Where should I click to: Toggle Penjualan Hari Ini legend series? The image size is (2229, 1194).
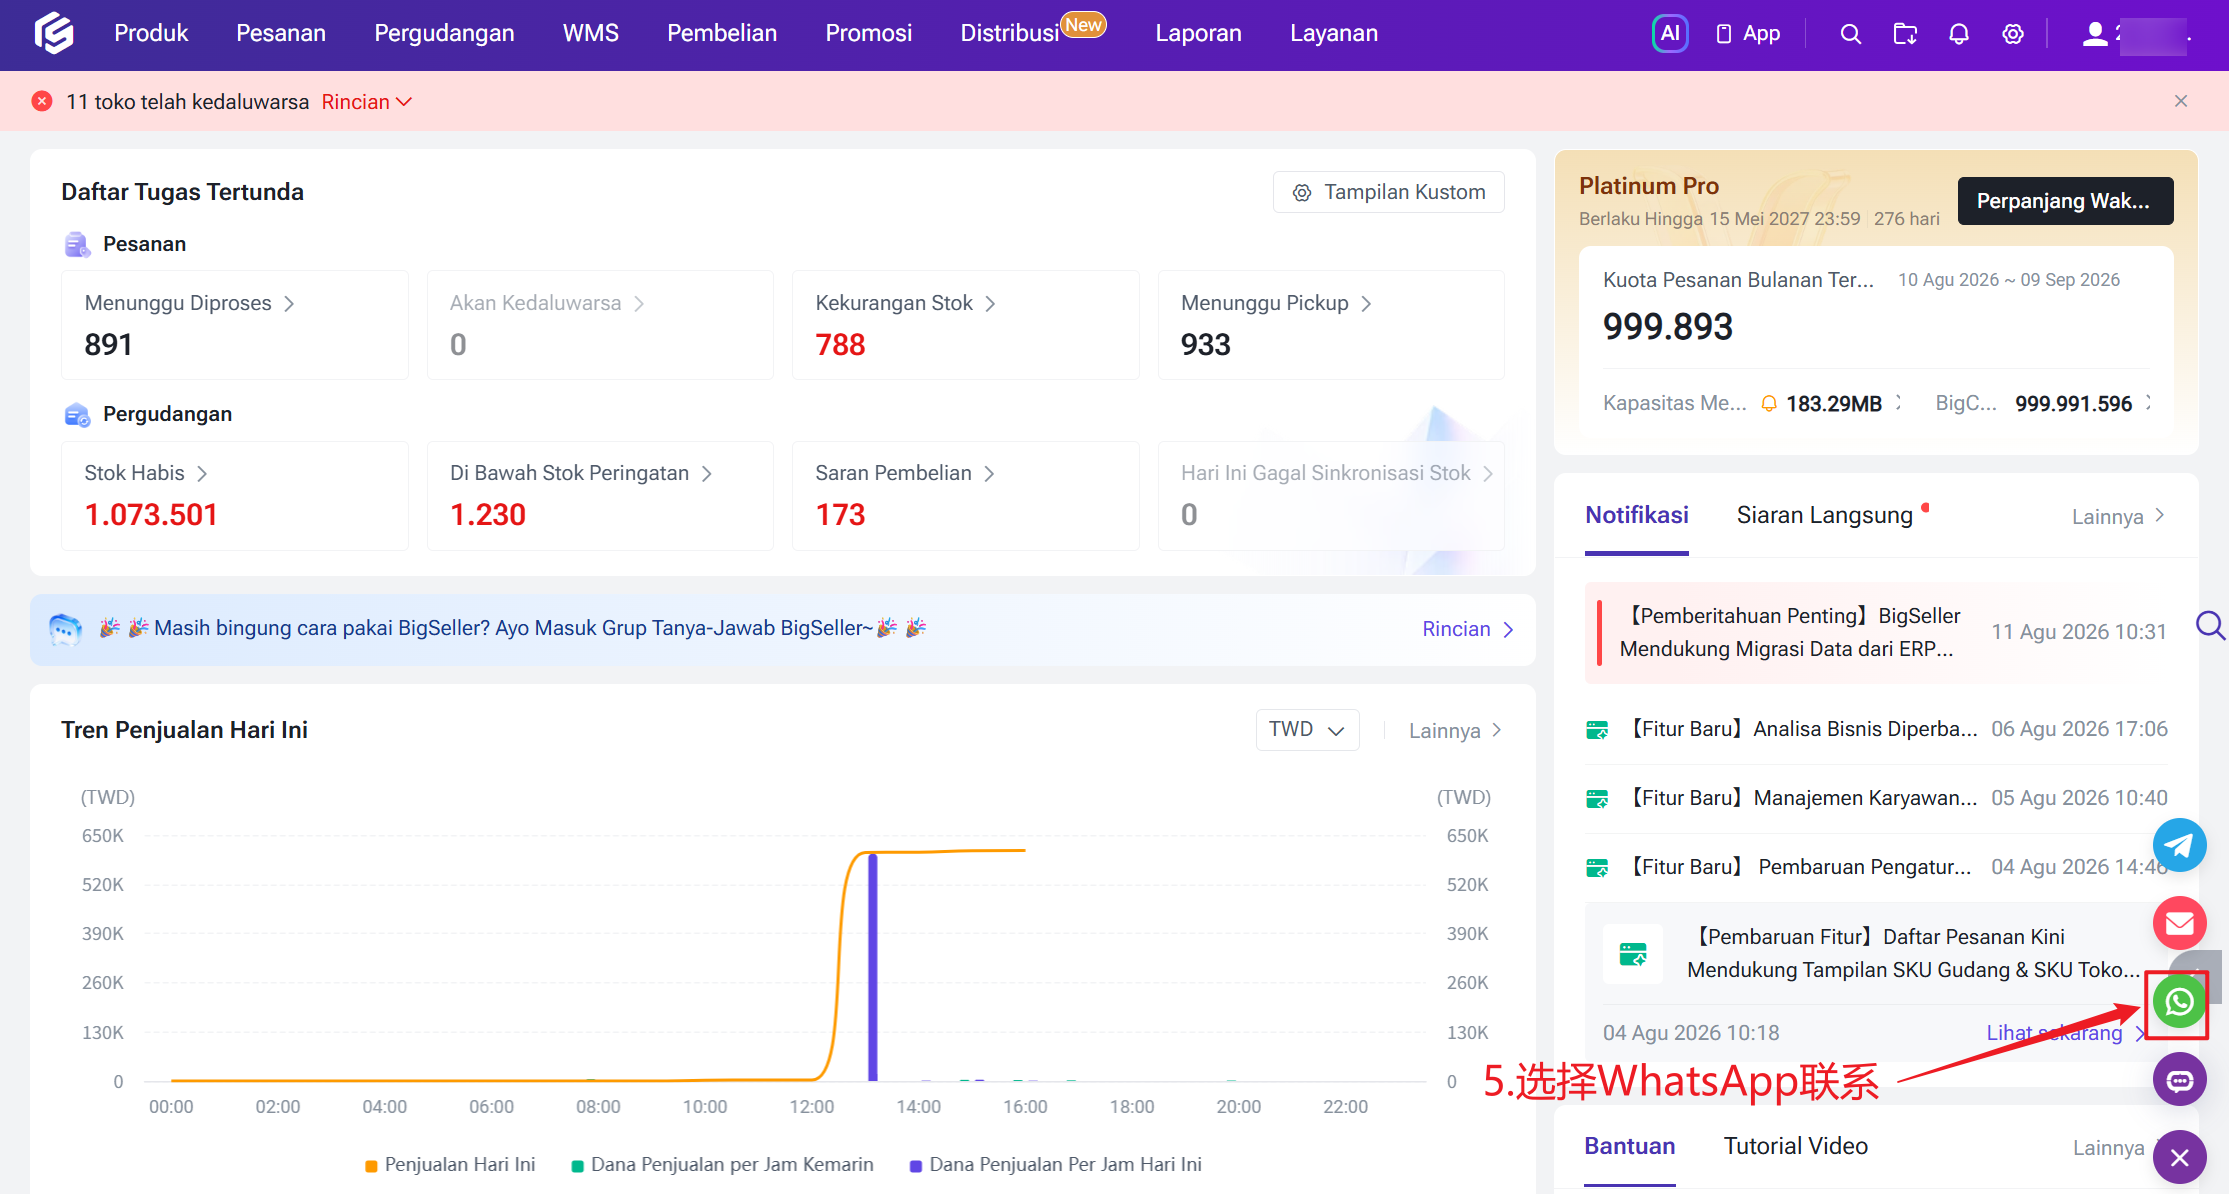(450, 1165)
